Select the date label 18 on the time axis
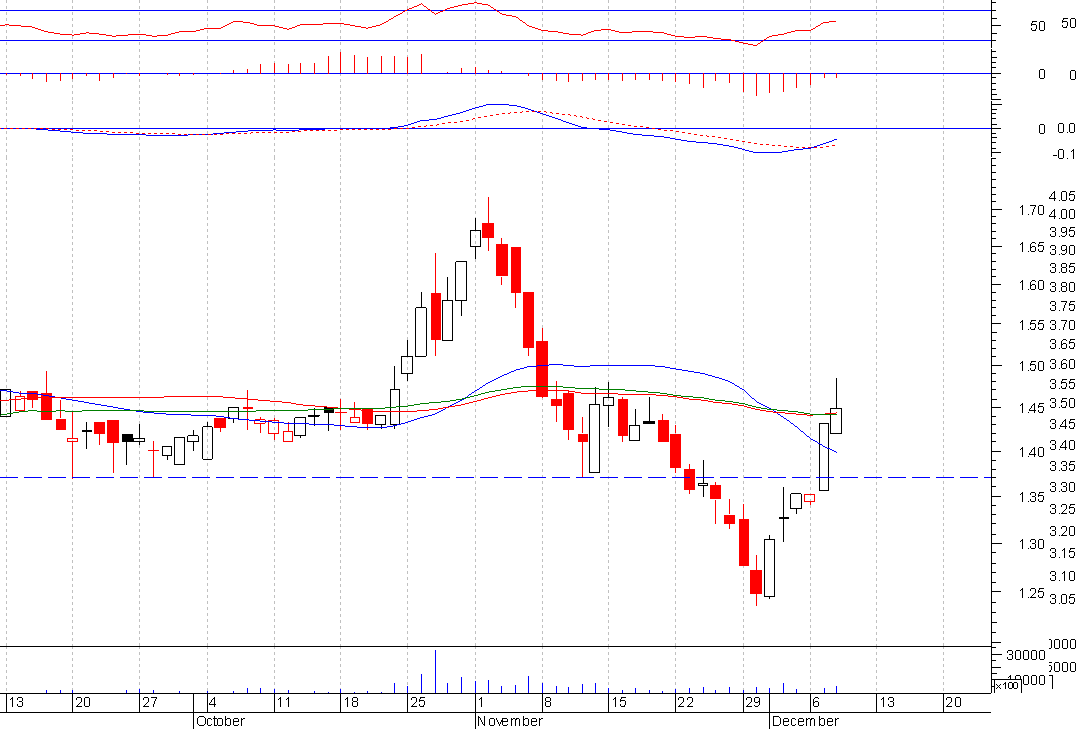Screen dimensions: 1080x729 pyautogui.click(x=351, y=702)
